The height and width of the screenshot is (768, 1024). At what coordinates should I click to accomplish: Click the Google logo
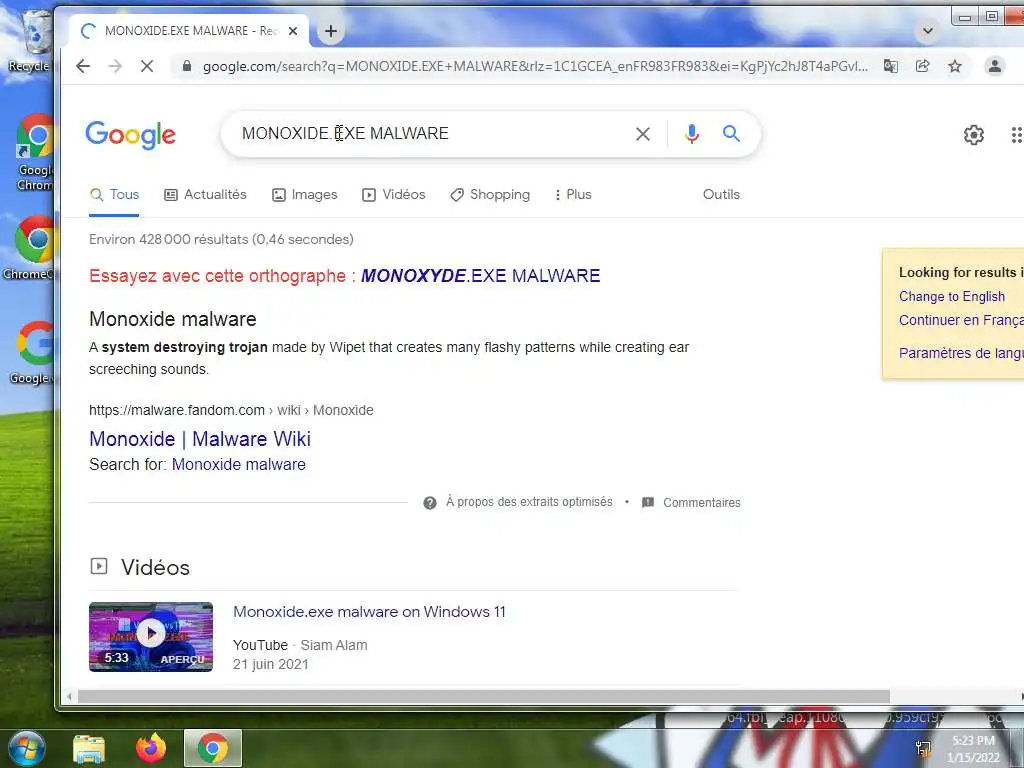(131, 135)
